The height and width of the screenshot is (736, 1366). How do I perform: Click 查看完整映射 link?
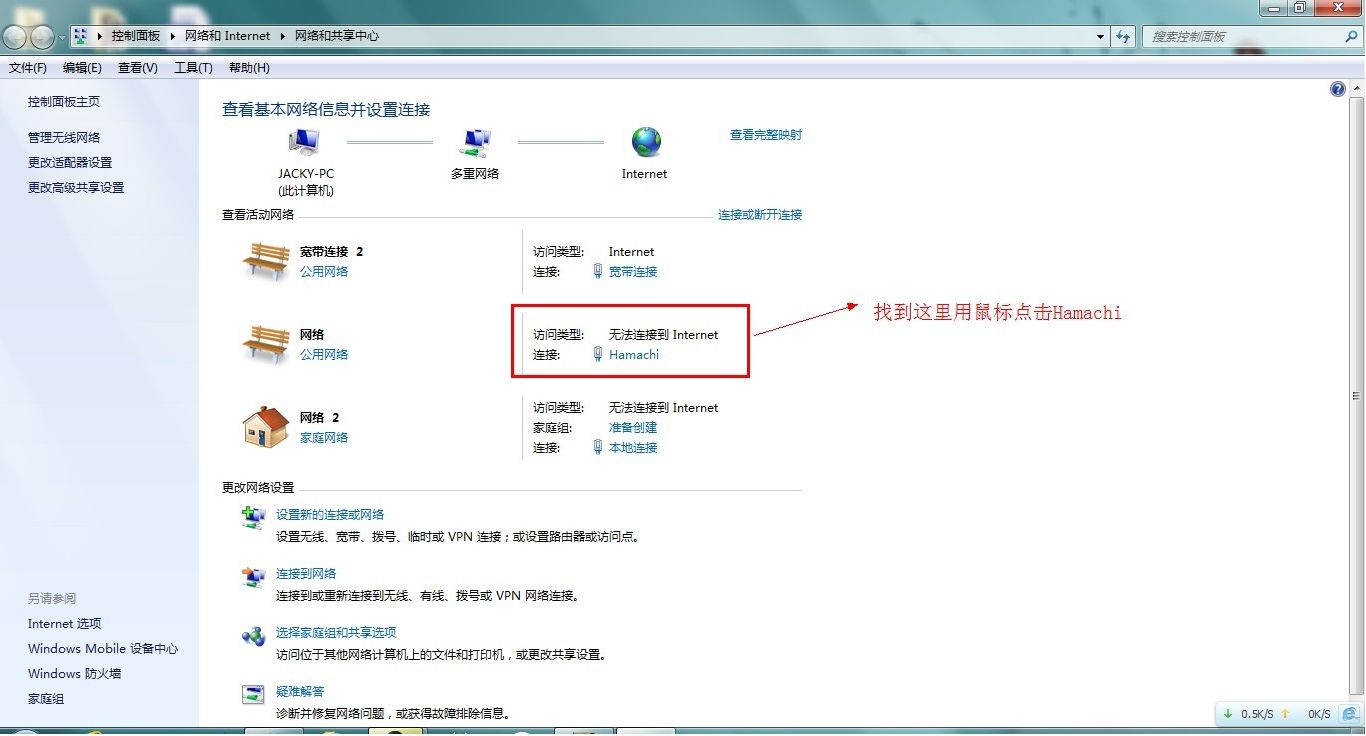pos(765,134)
